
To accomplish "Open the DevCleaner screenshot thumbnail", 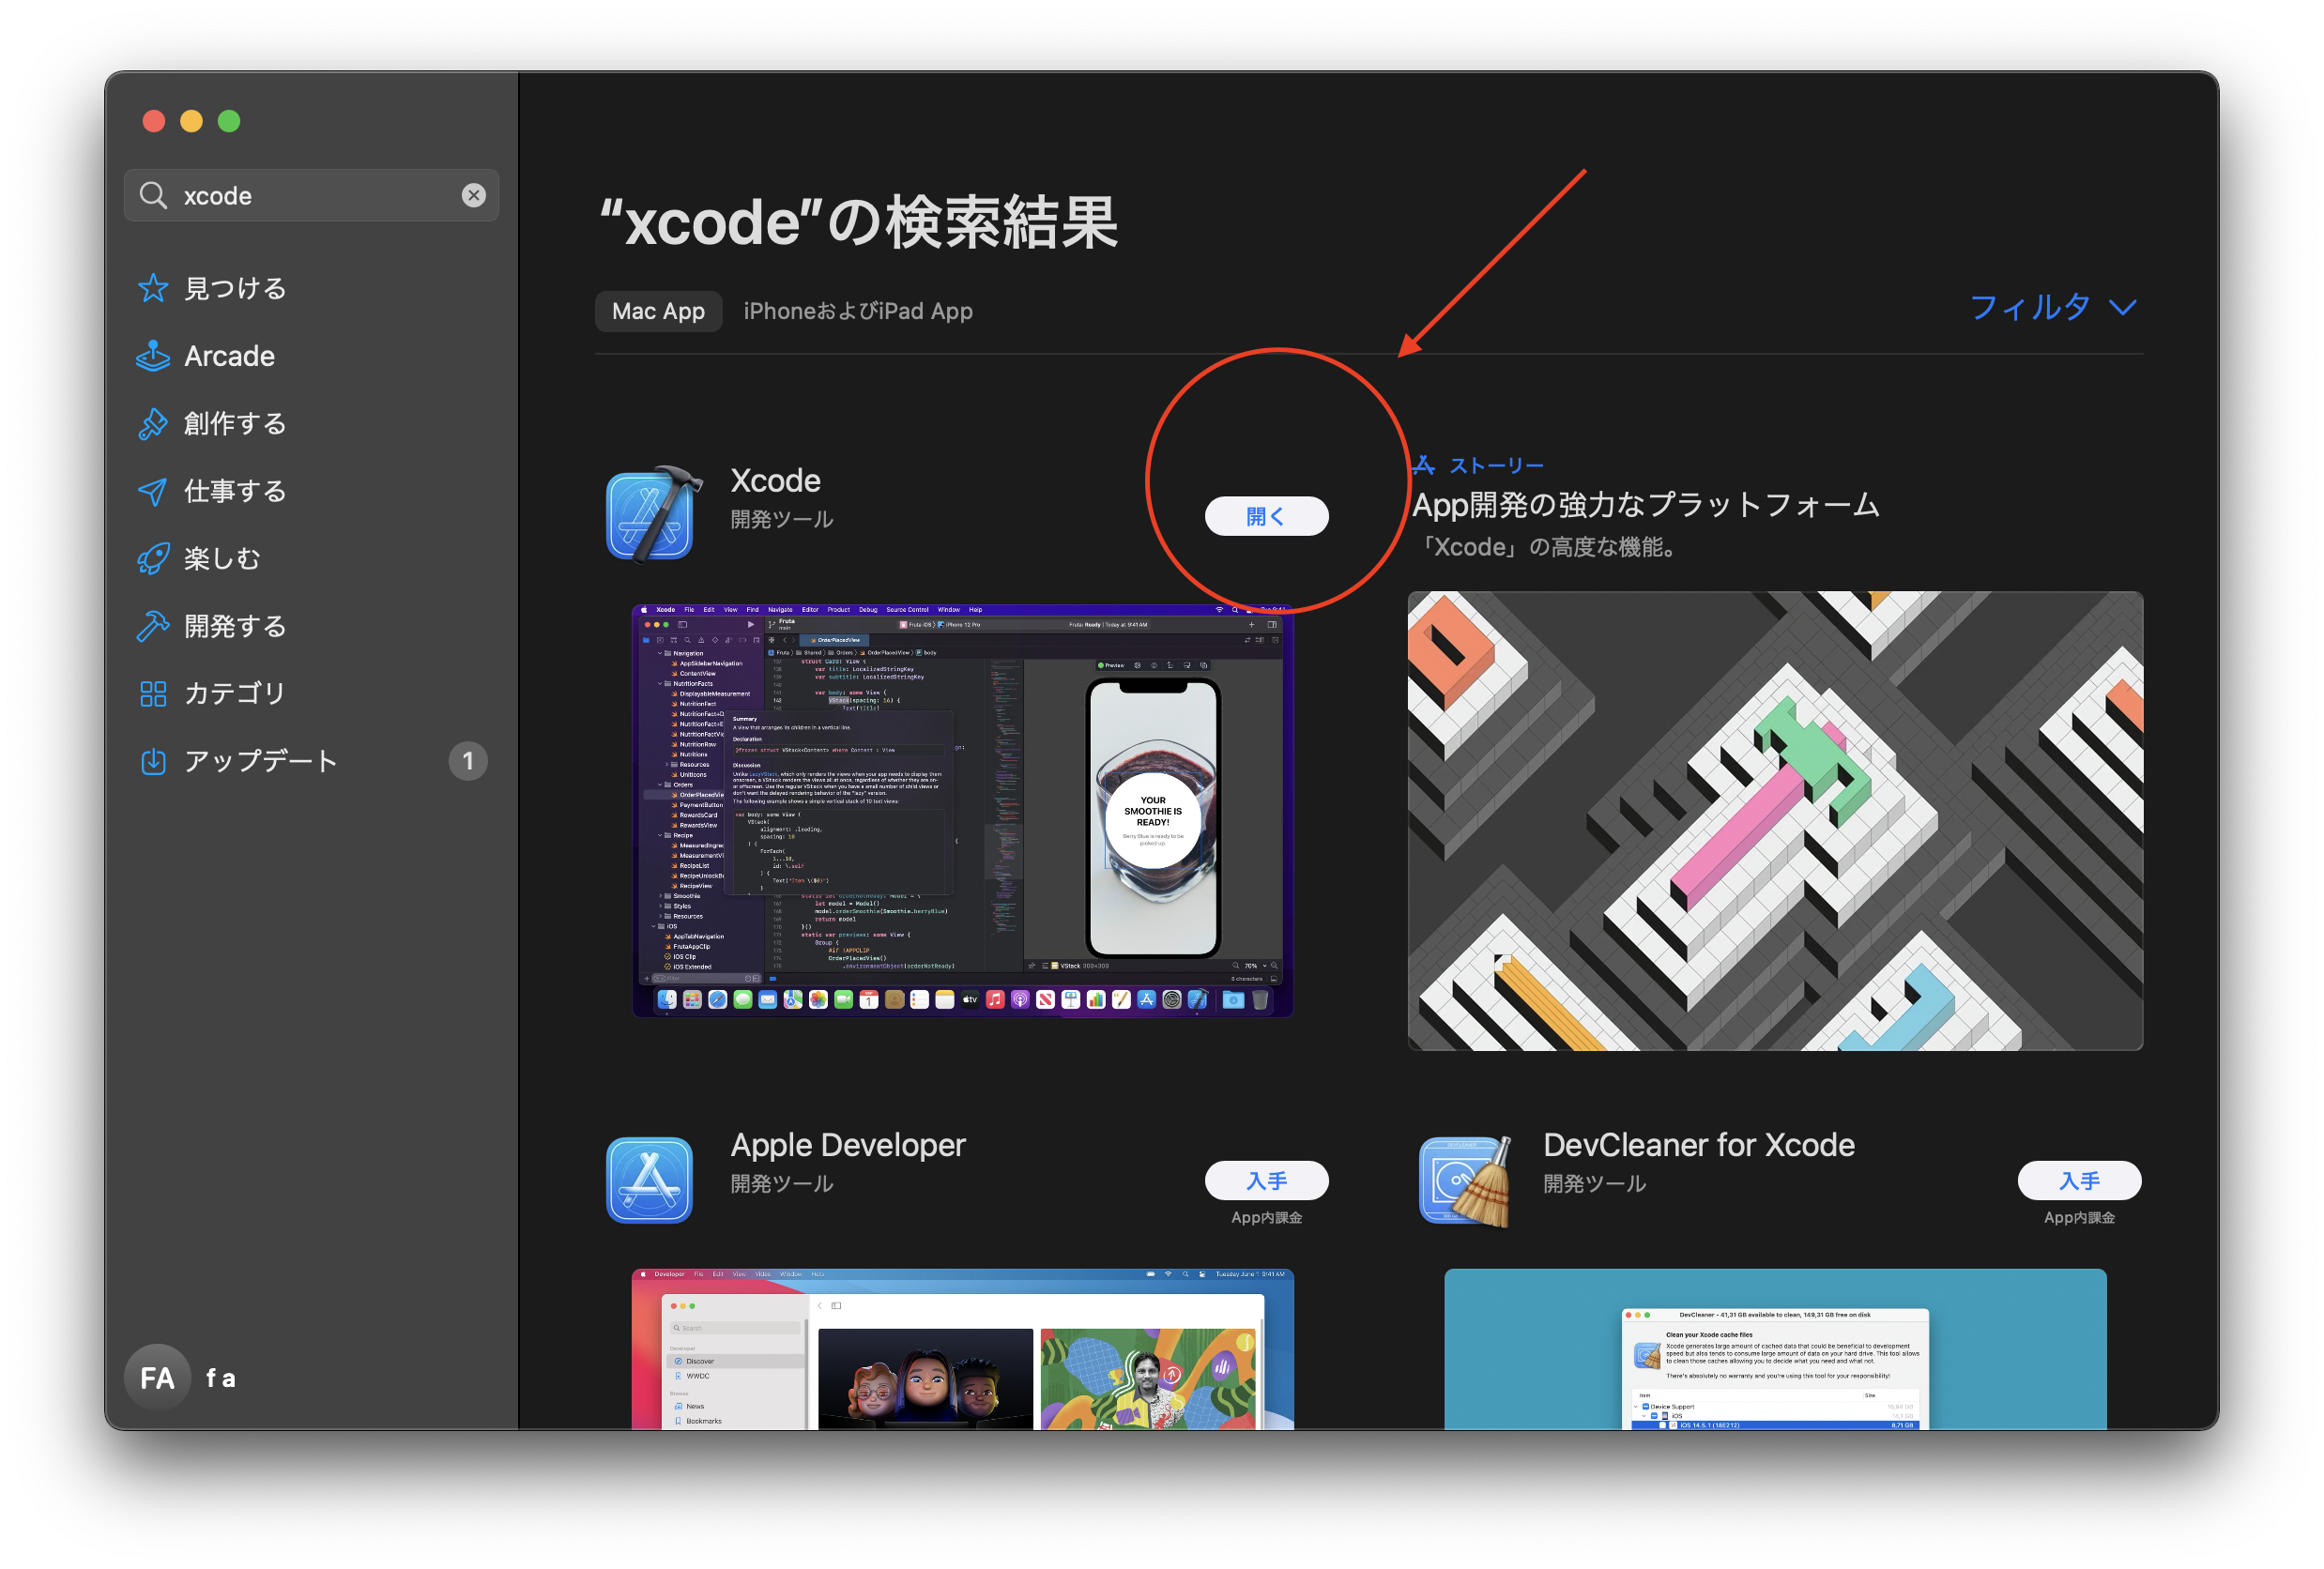I will tap(1775, 1349).
